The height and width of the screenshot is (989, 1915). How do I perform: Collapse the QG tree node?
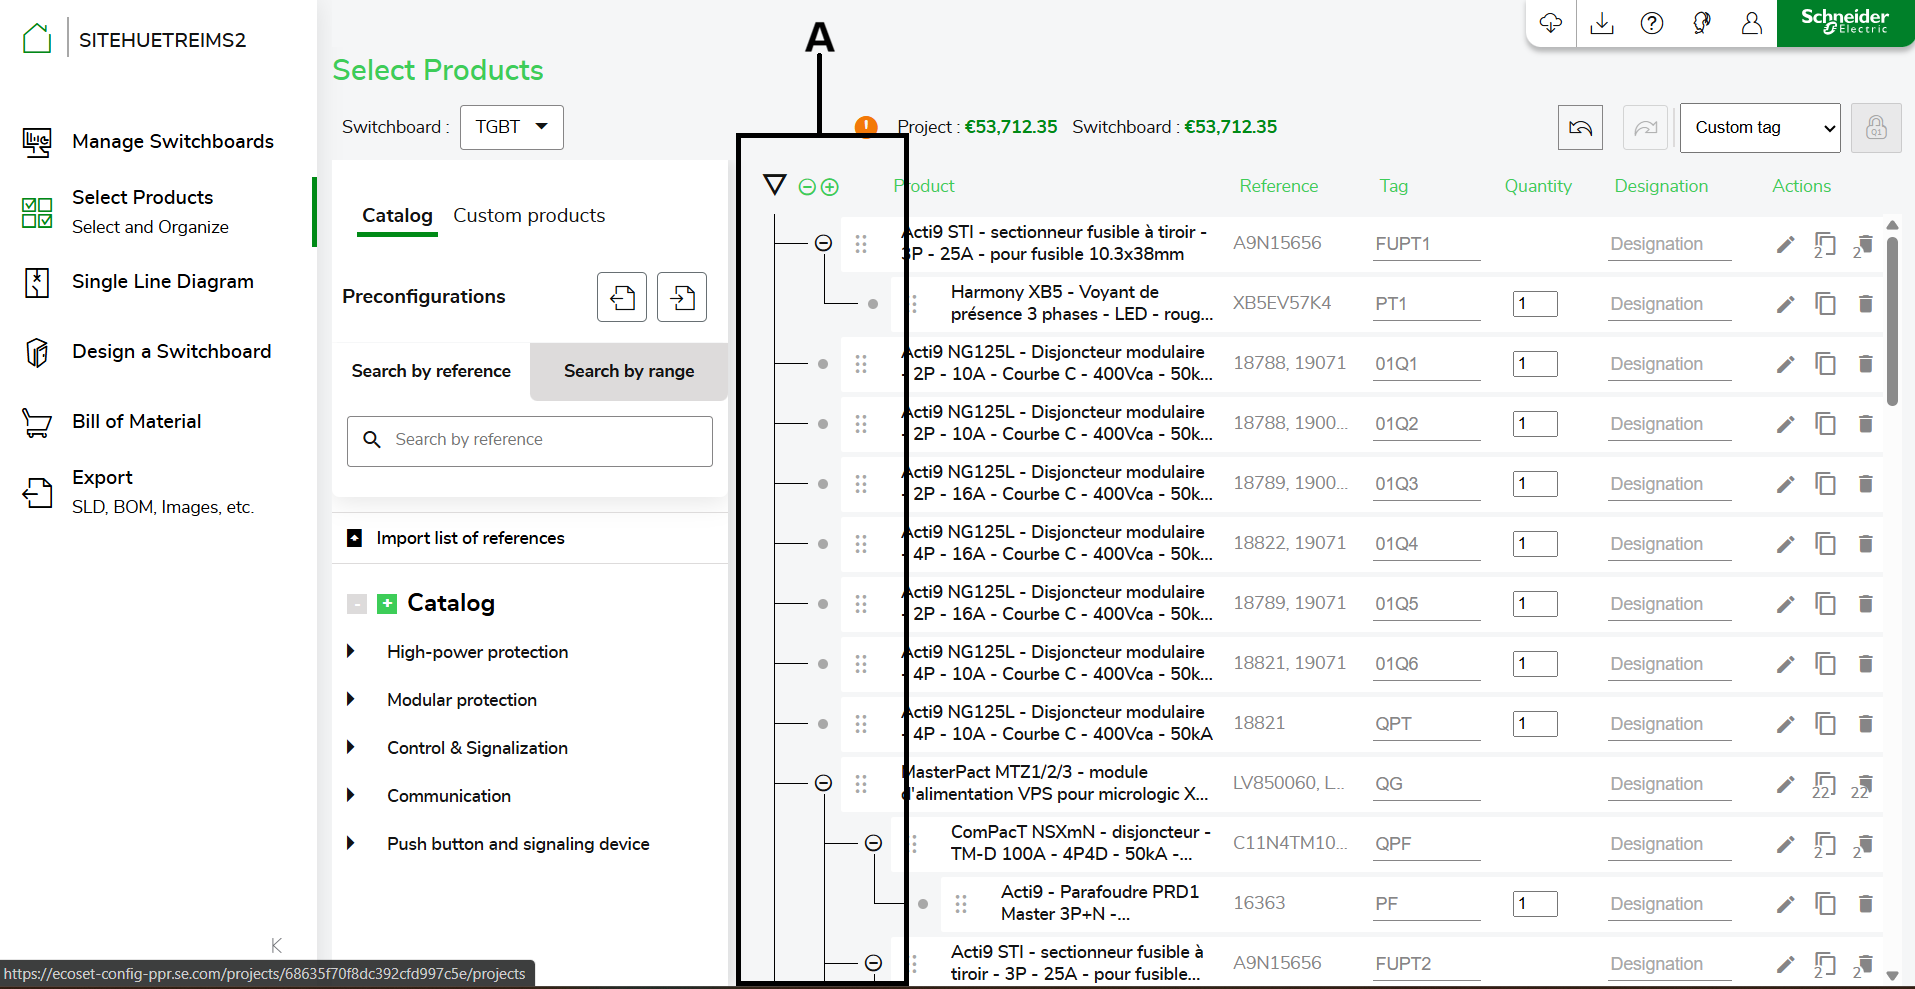(x=823, y=783)
